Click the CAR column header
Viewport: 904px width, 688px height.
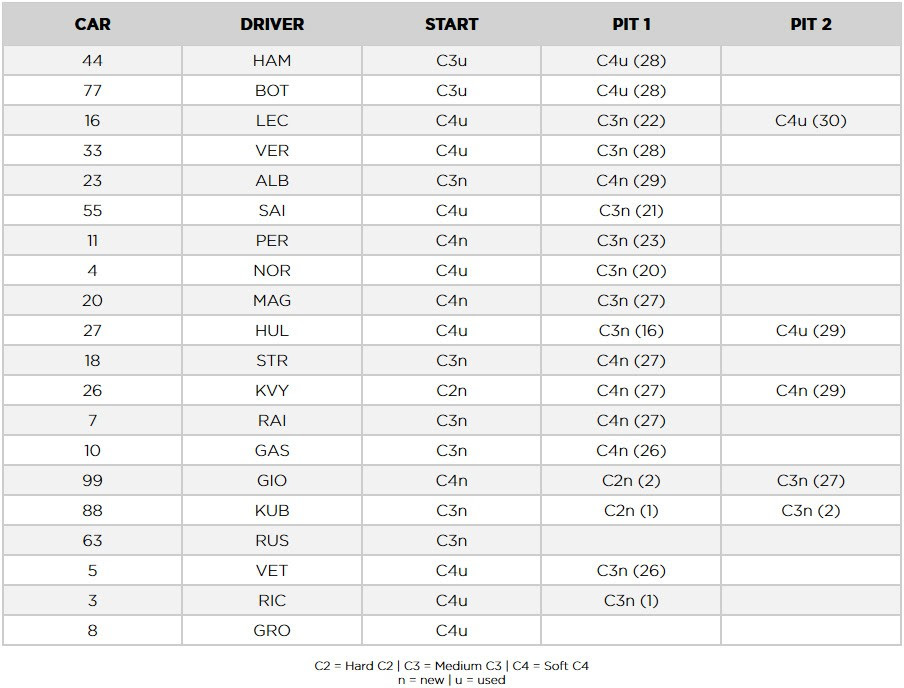click(92, 24)
